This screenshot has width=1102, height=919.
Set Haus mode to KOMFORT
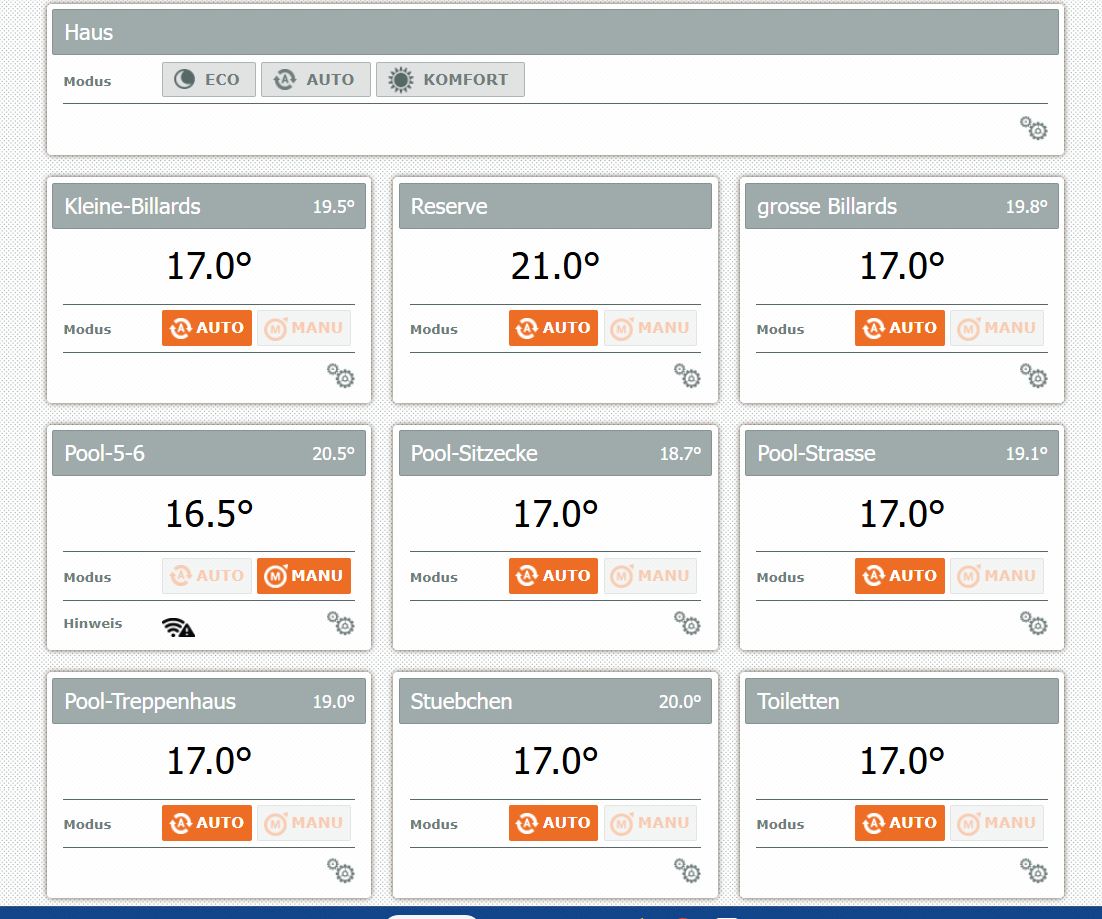tap(450, 80)
